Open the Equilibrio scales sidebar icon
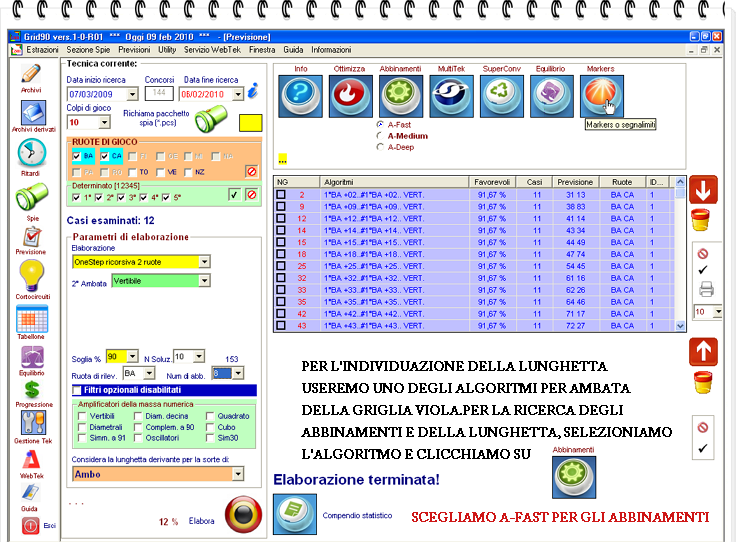736x542 pixels. 32,358
